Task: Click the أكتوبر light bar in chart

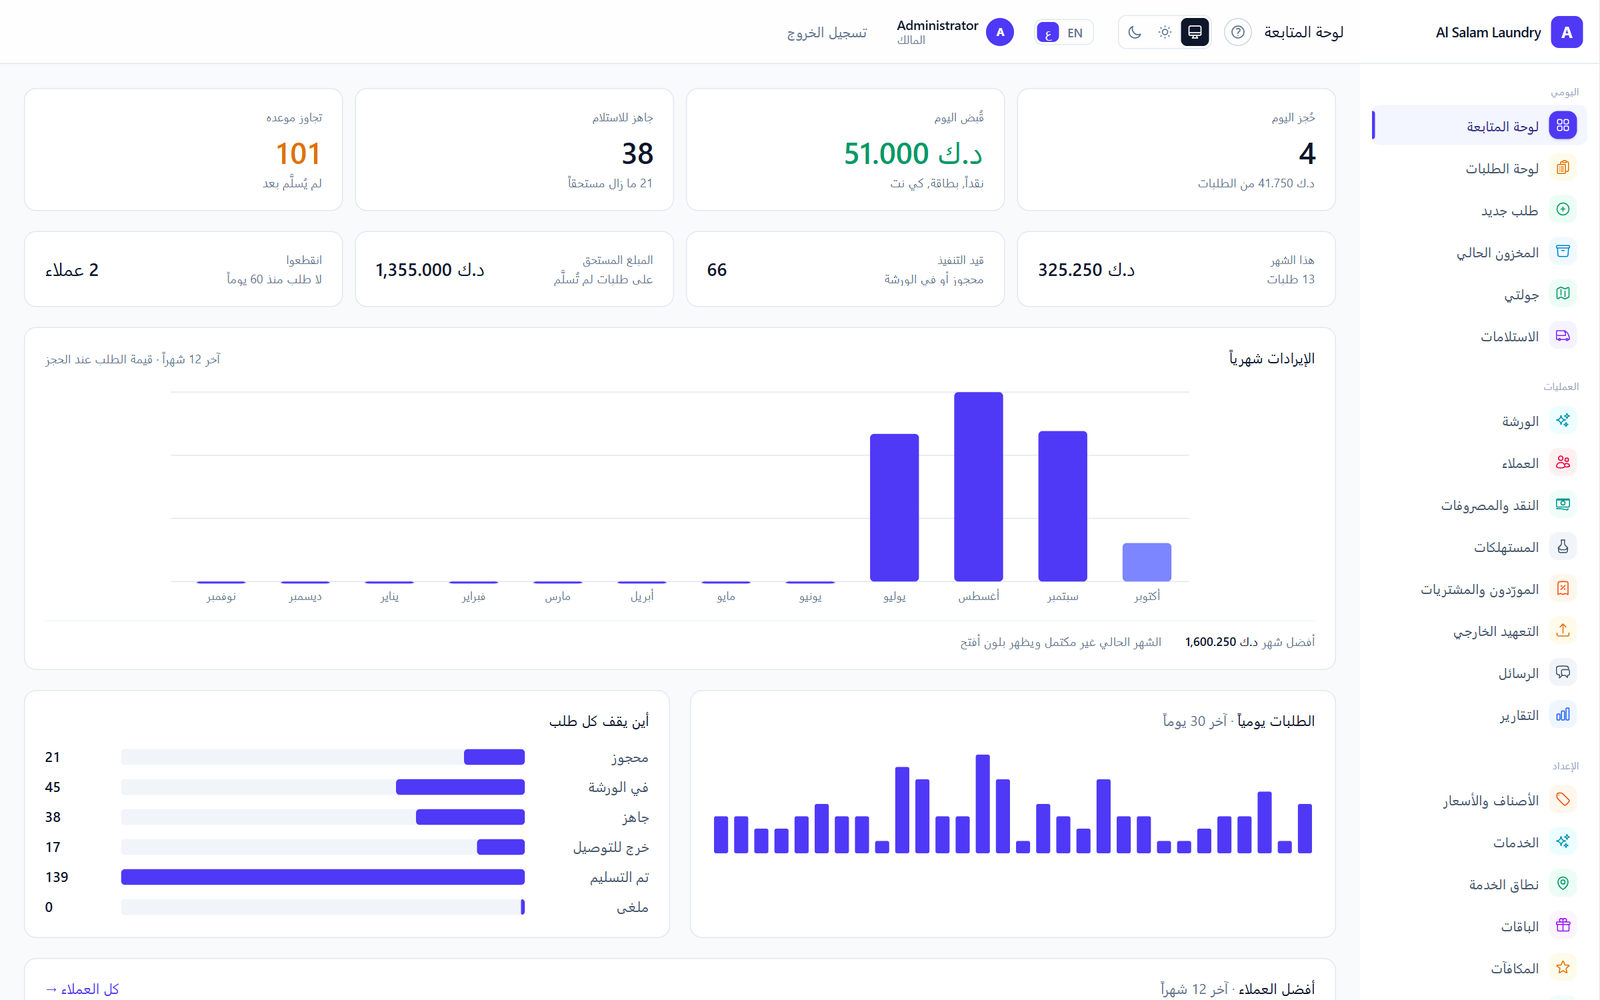Action: pos(1147,562)
